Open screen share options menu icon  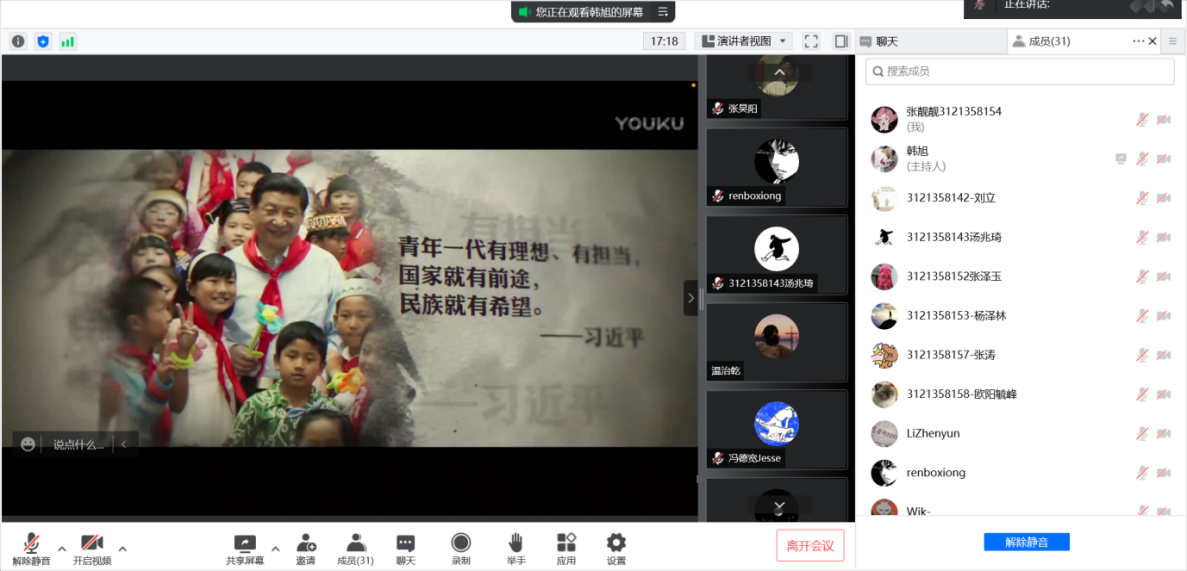point(662,11)
